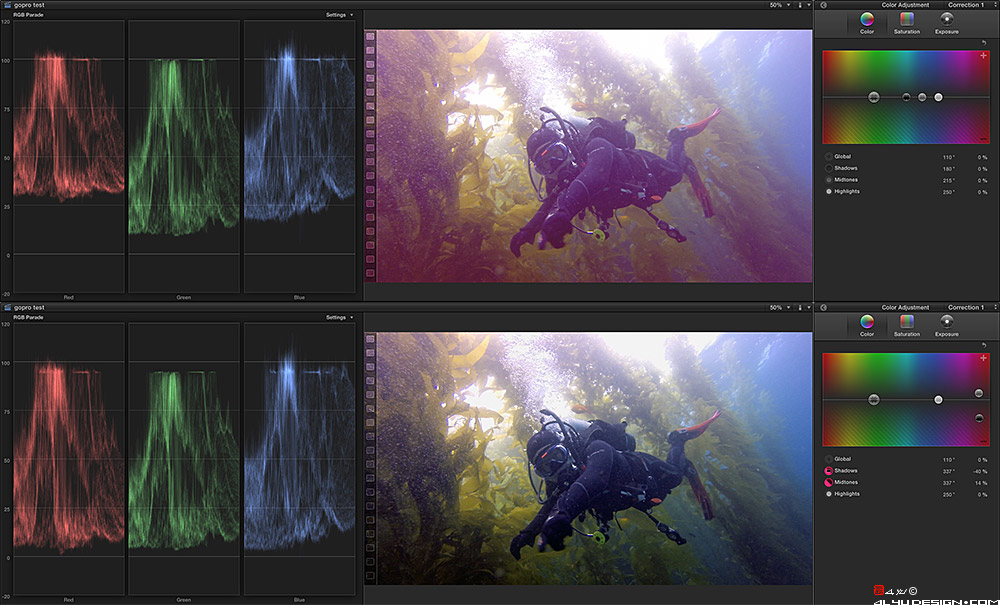Image resolution: width=1000 pixels, height=605 pixels.
Task: Grab the Global puck in the upper color board
Action: tap(874, 97)
